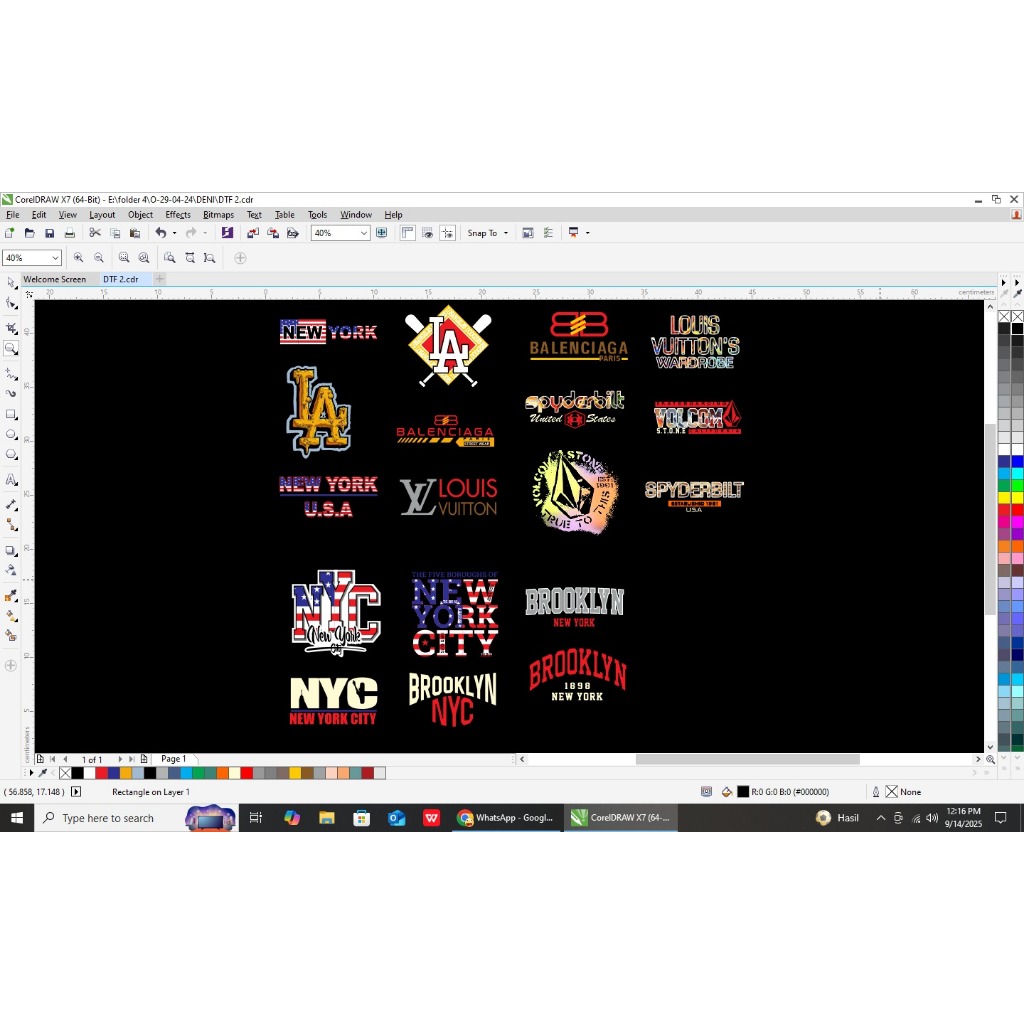Select the Polygon tool
1024x1024 pixels.
(11, 455)
